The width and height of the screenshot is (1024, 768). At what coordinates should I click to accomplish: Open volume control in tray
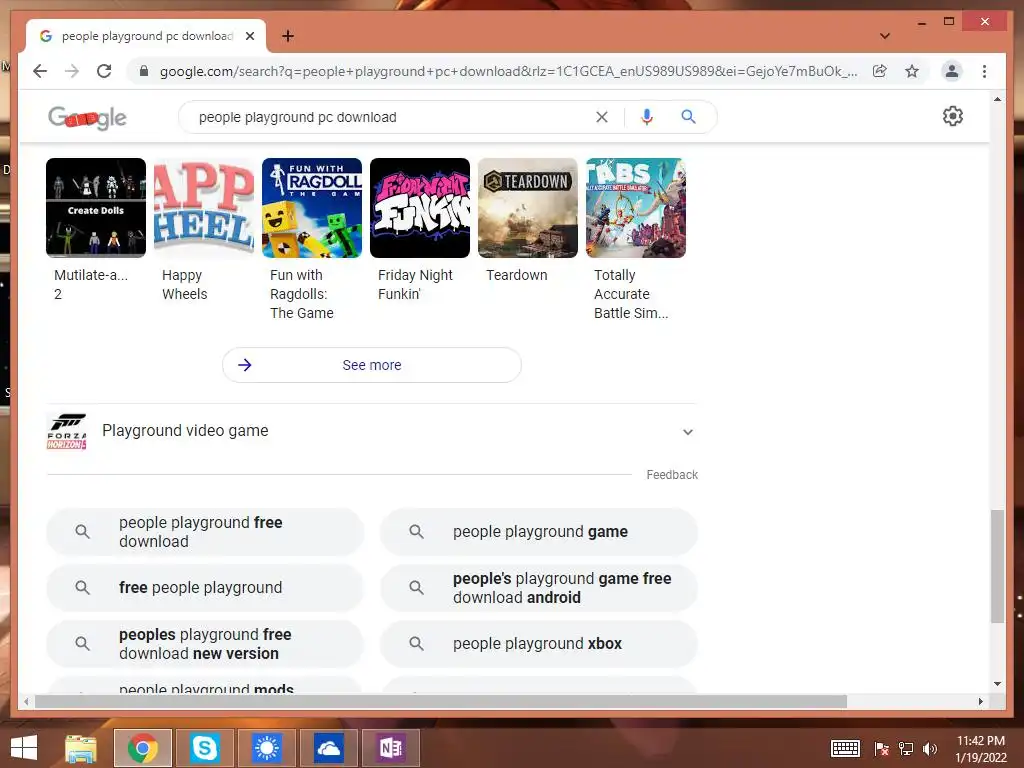(930, 748)
